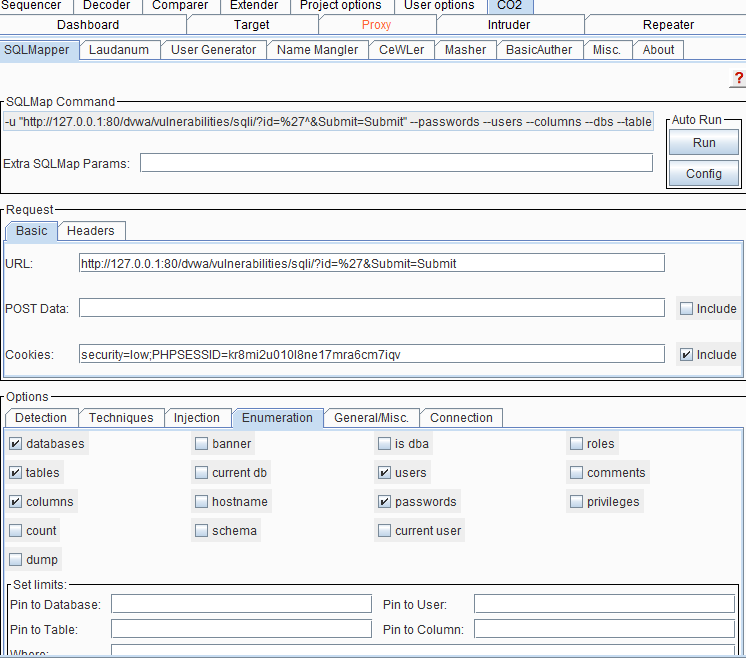
Task: Select the CO2 tab
Action: pyautogui.click(x=510, y=5)
